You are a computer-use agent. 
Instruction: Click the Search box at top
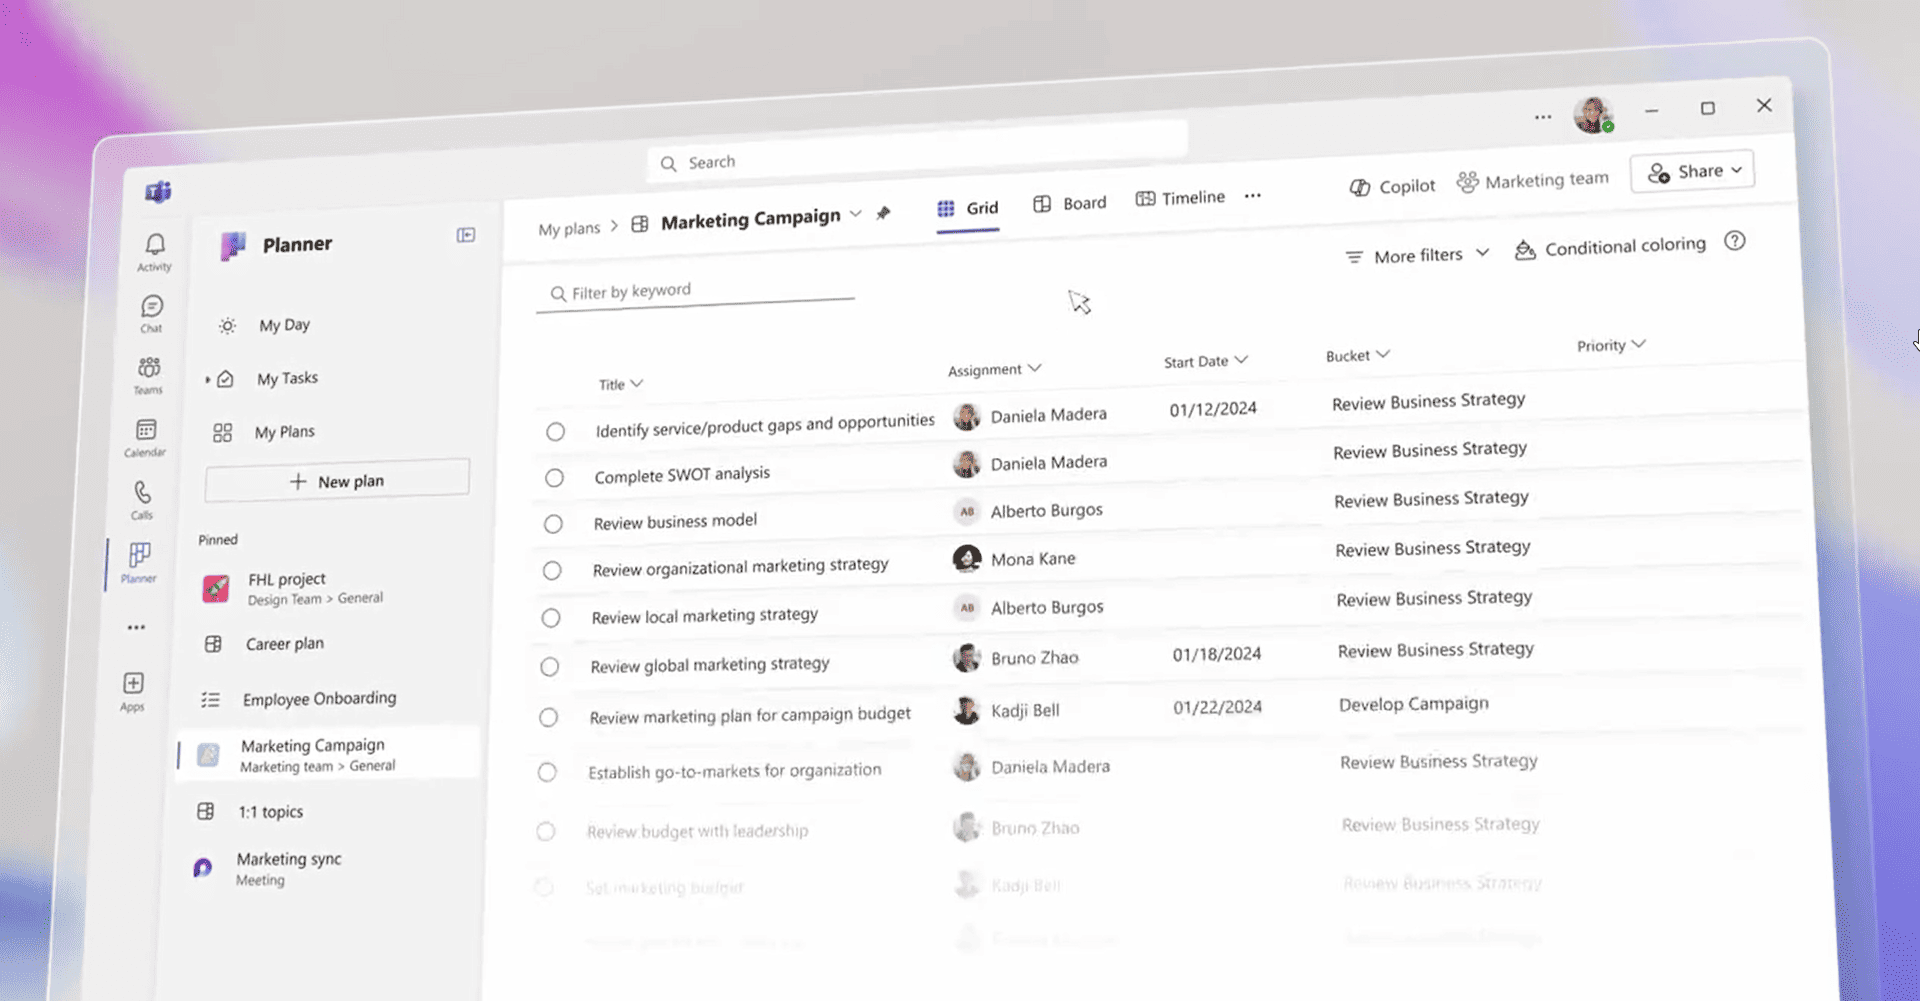(917, 151)
